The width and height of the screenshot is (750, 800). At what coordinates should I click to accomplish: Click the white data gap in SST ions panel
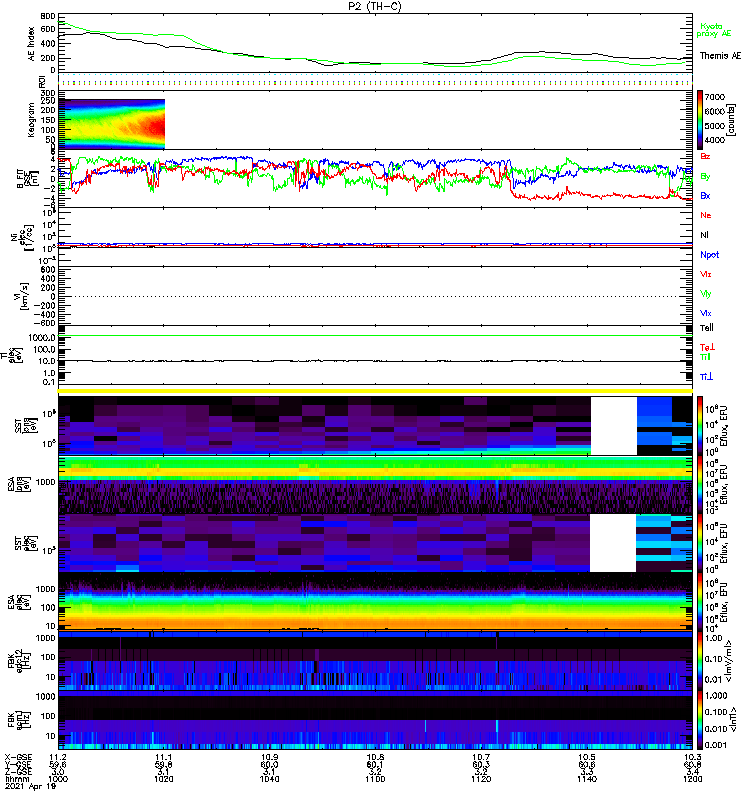point(614,426)
